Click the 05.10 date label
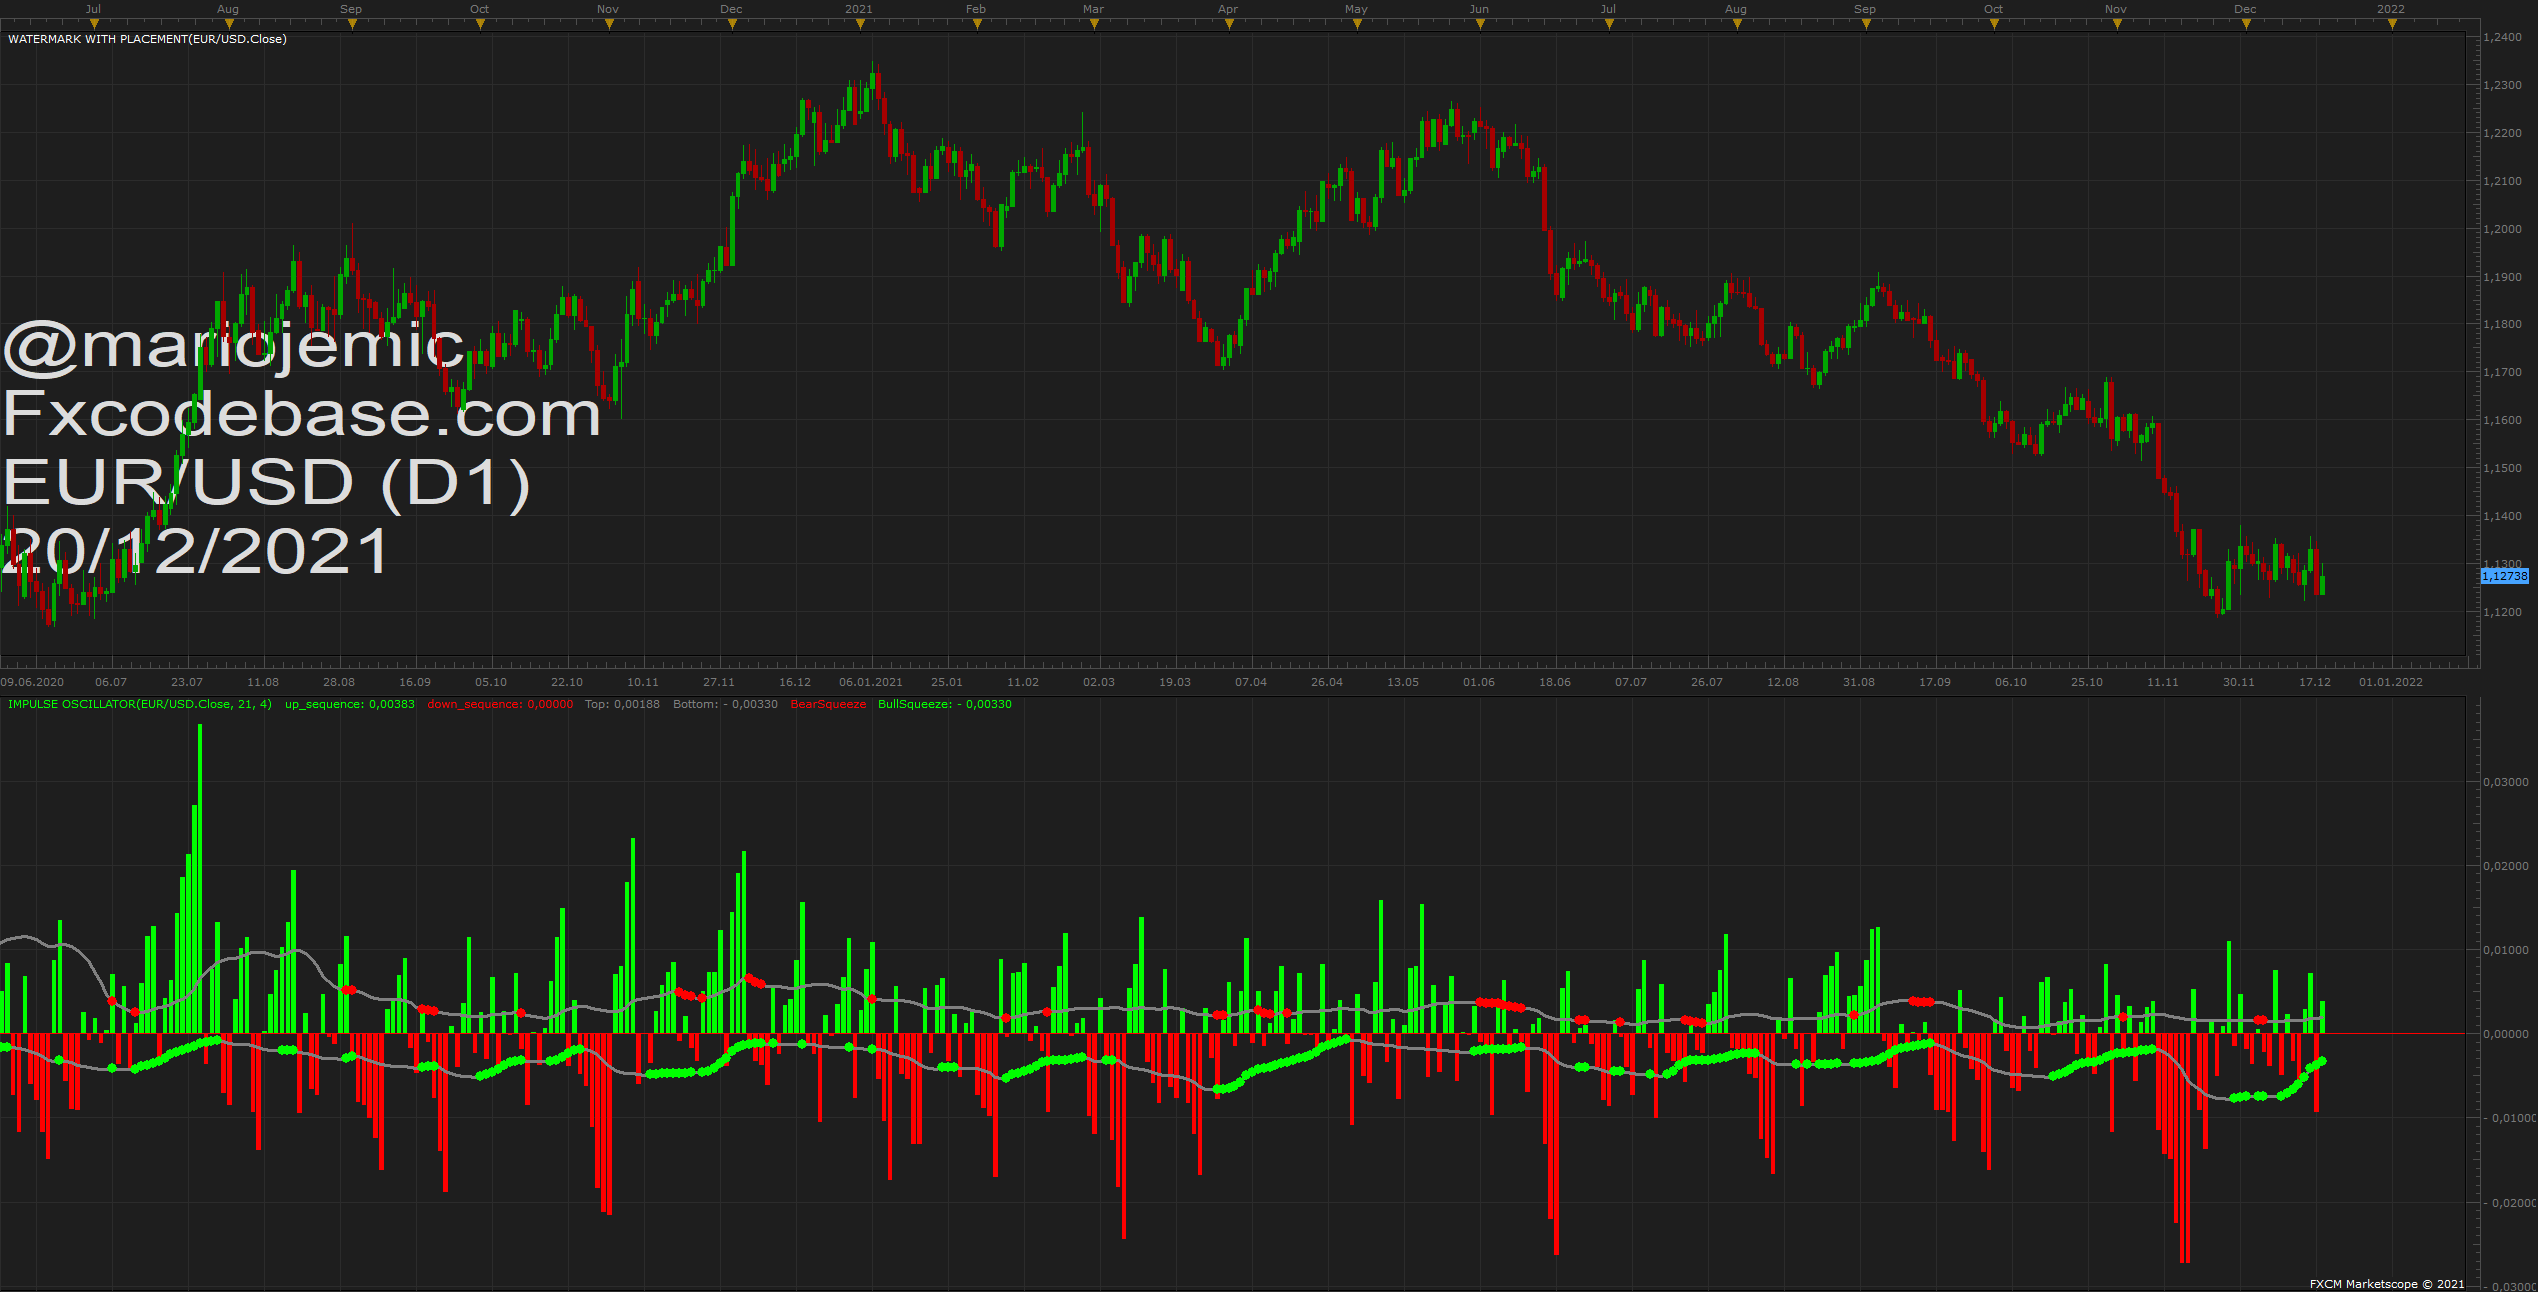This screenshot has height=1292, width=2538. 491,682
